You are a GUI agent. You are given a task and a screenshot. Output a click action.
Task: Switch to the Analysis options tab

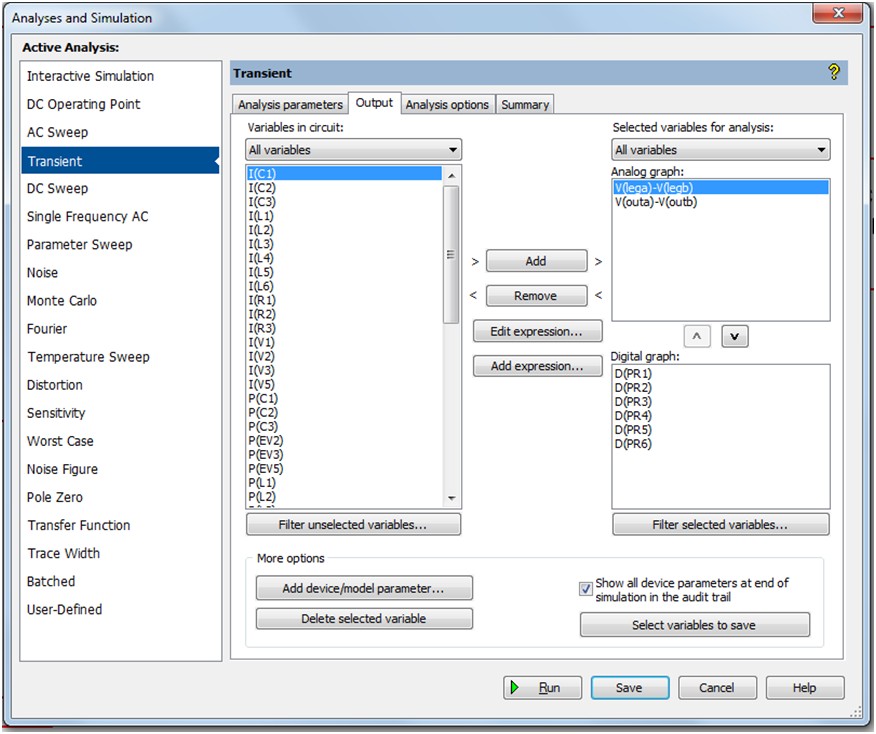point(447,103)
